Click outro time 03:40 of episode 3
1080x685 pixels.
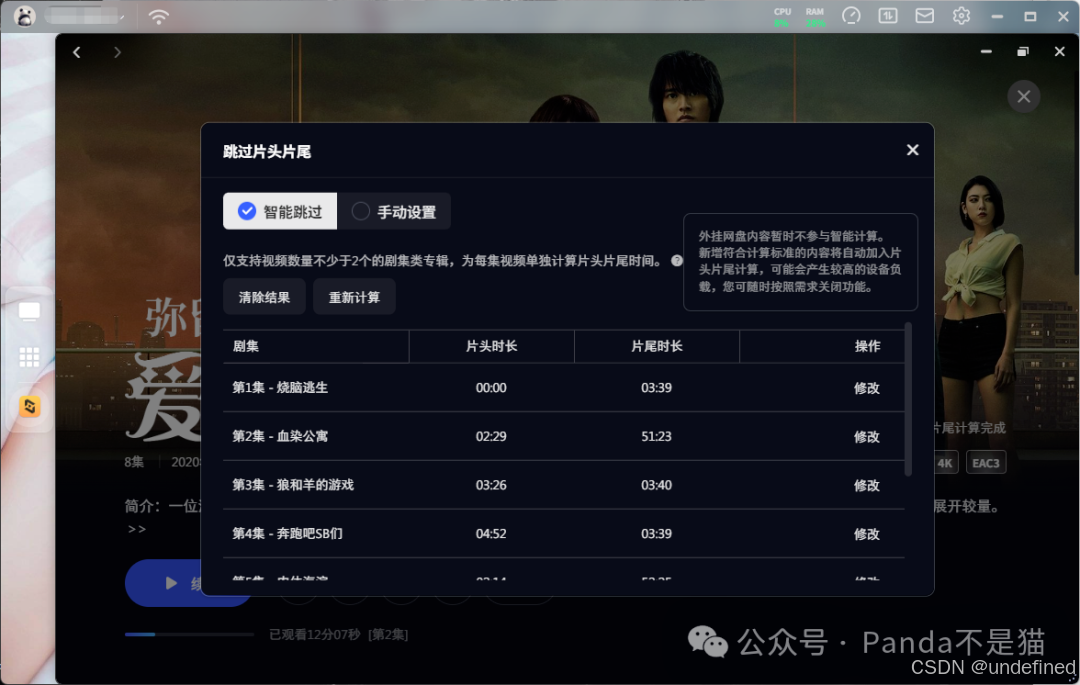click(656, 485)
